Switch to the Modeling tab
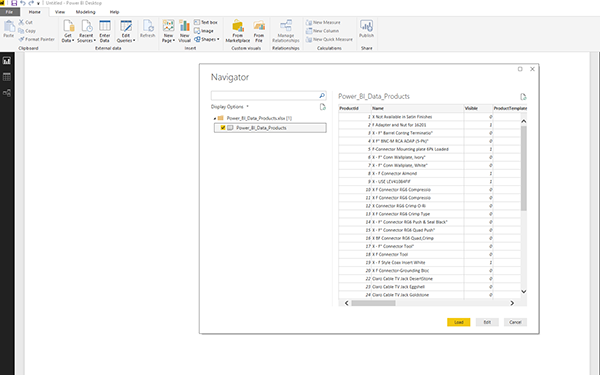 (85, 12)
